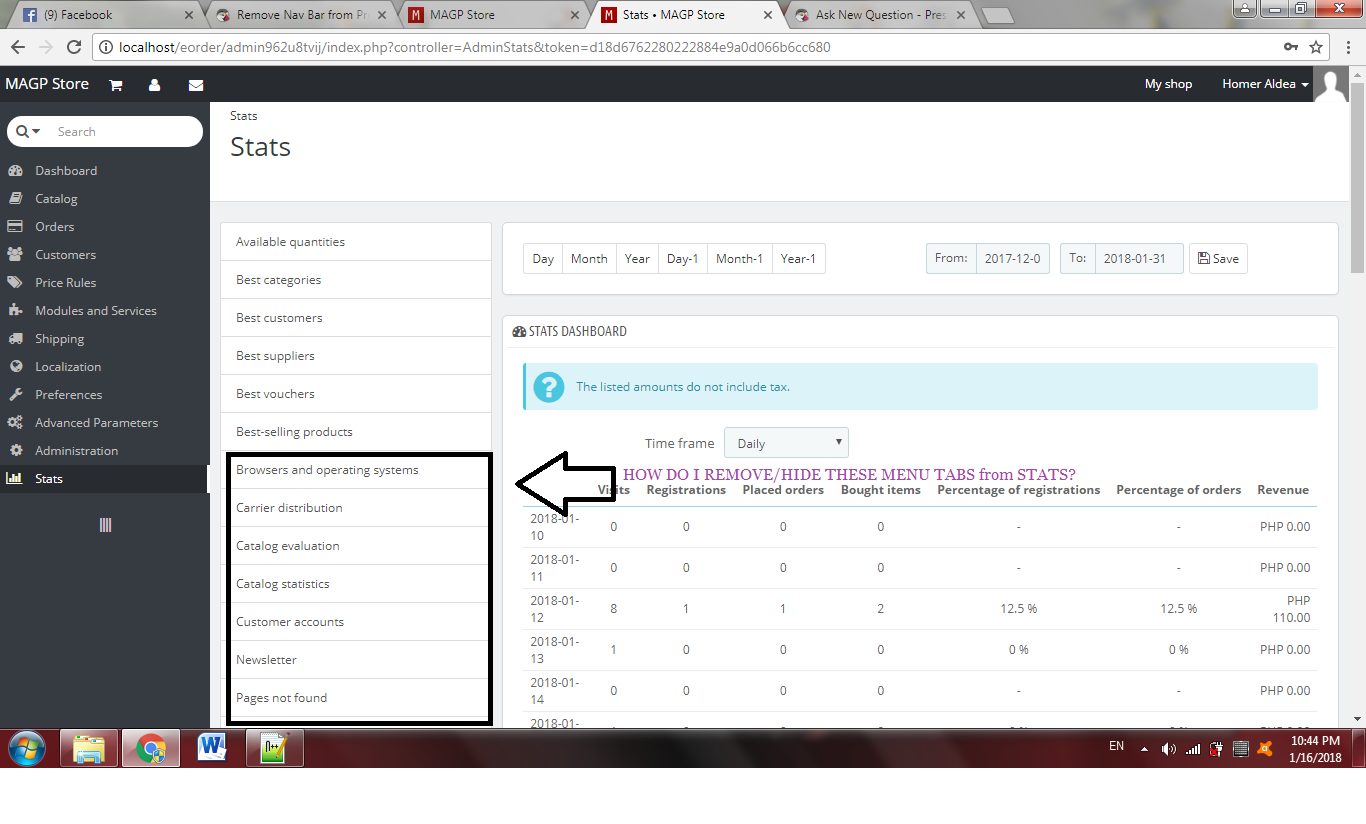Switch to the MAGP Store browser tab

pos(492,15)
